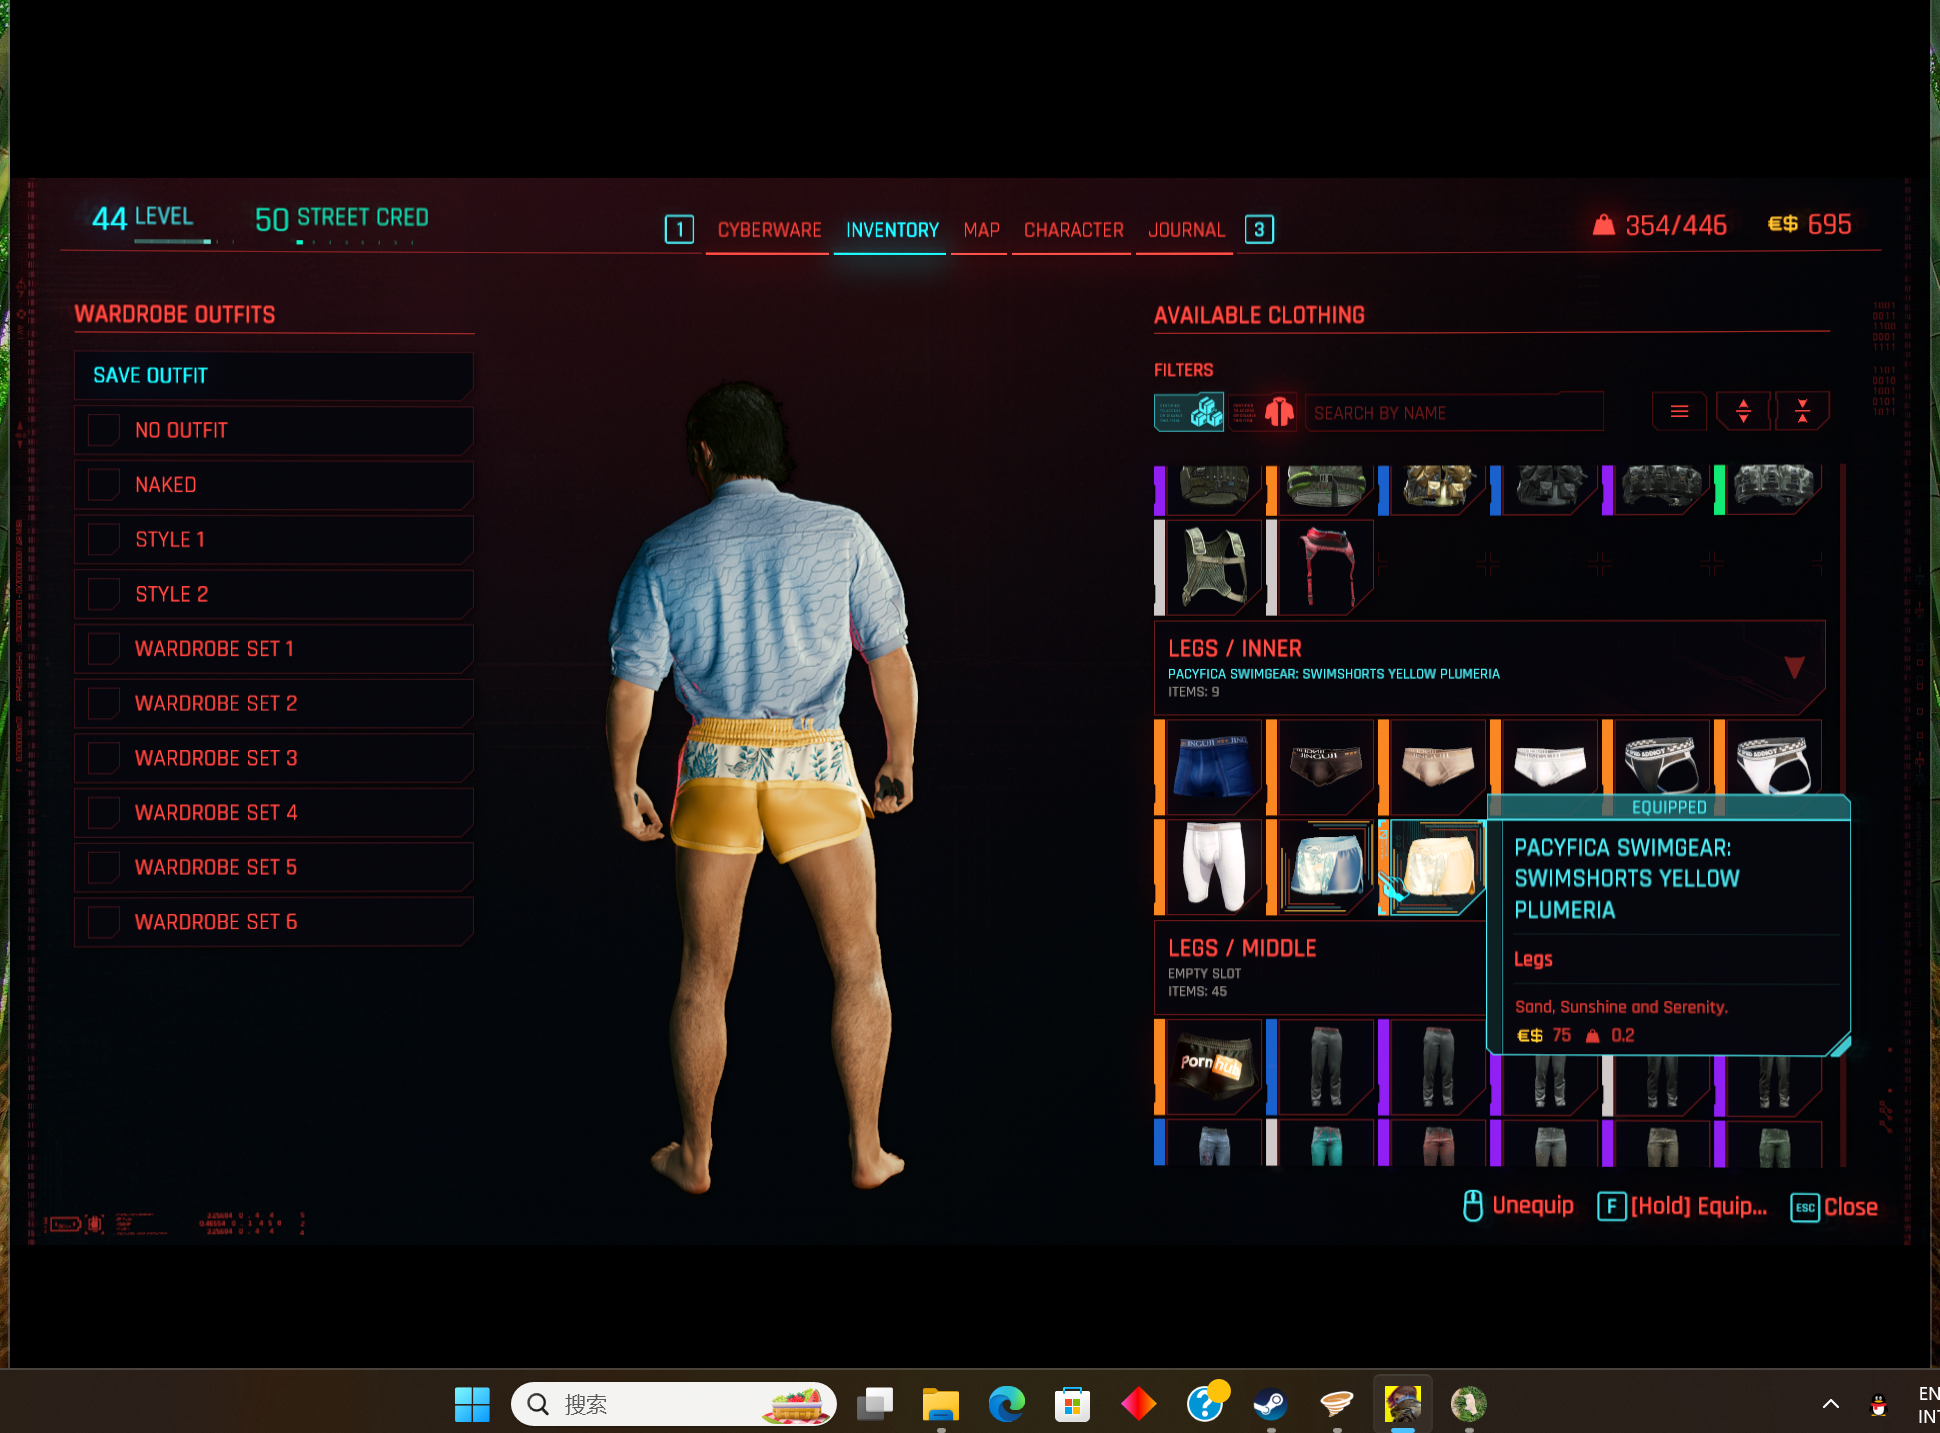The height and width of the screenshot is (1433, 1940).
Task: Check the WARDROBE SET 1 checkbox
Action: 104,649
